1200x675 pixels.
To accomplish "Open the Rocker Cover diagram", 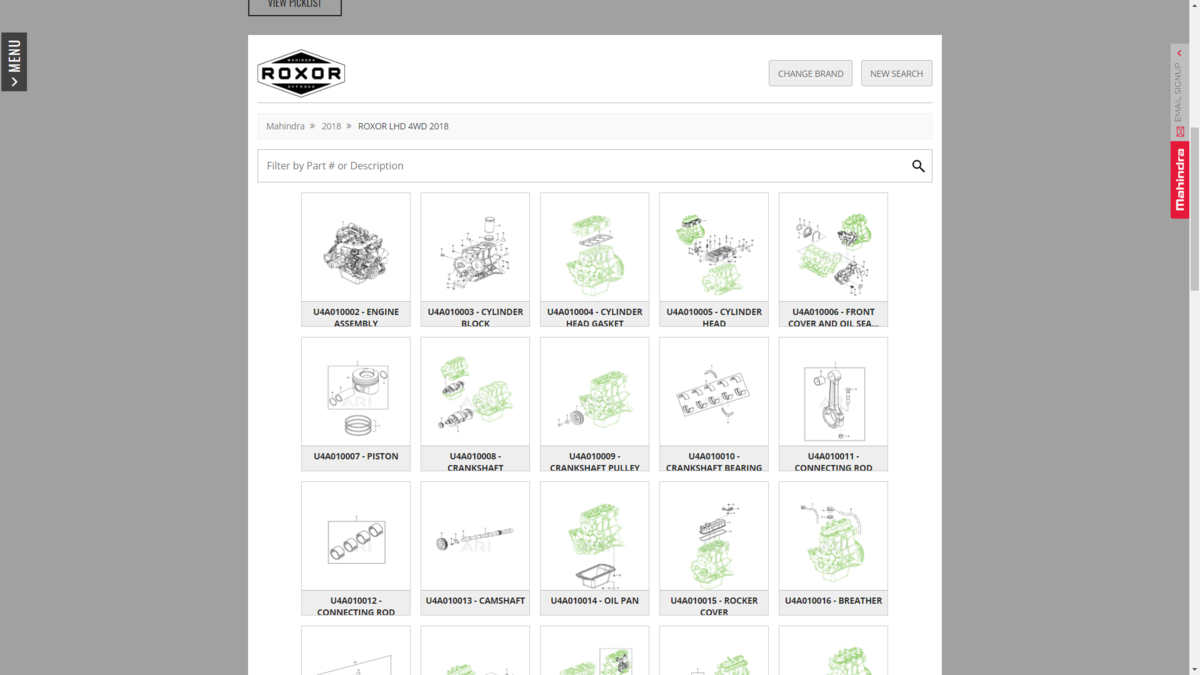I will tap(714, 538).
